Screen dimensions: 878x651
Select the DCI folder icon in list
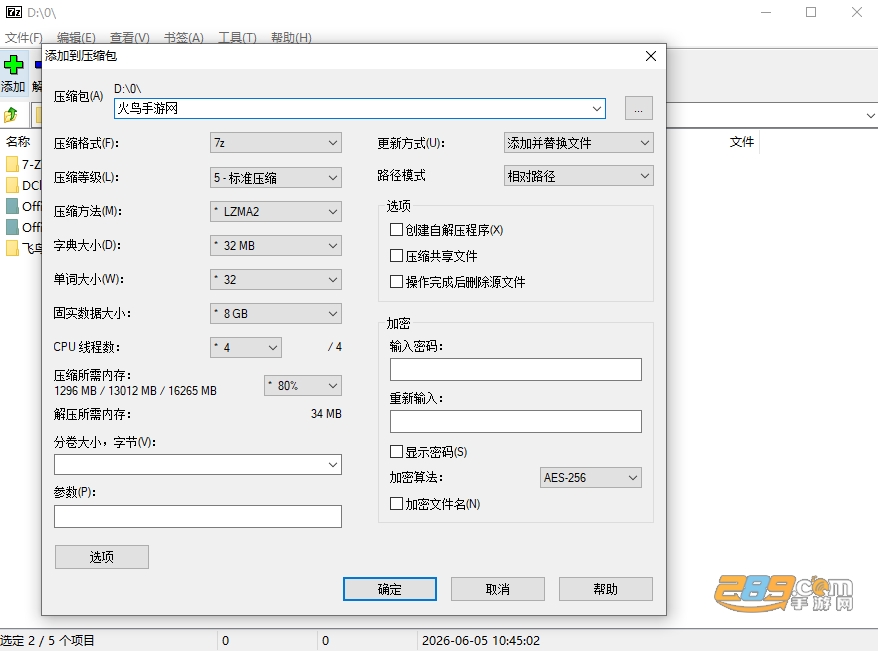(x=12, y=185)
